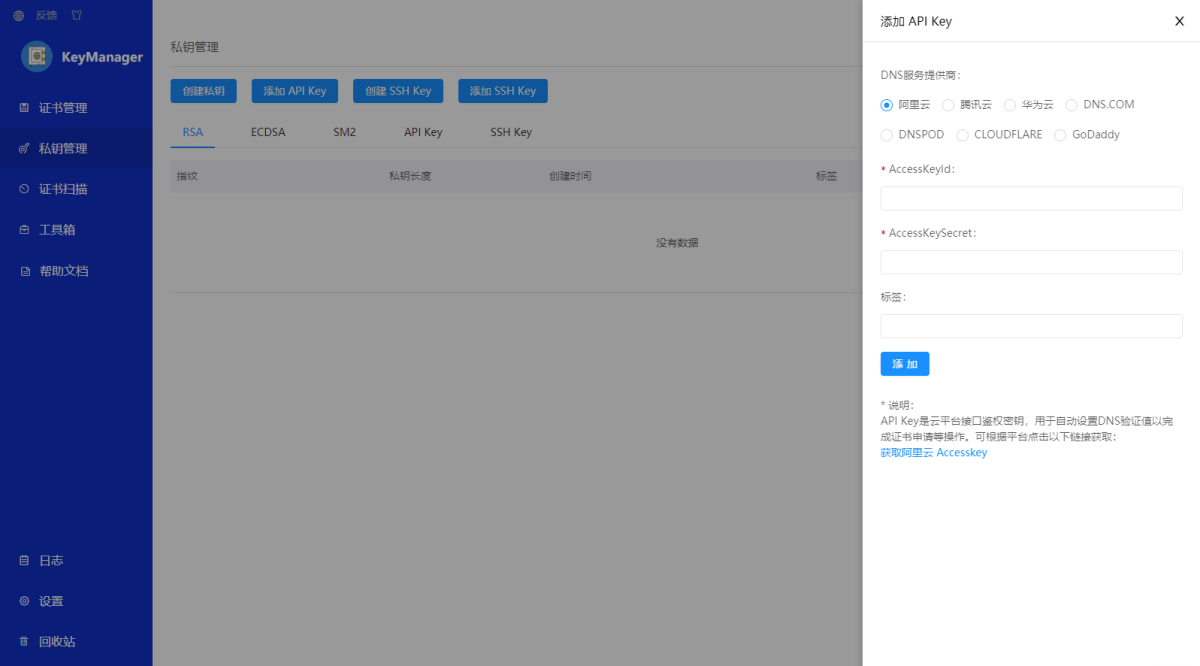The width and height of the screenshot is (1200, 666).
Task: Select the 华为云 radio option
Action: pos(1010,105)
